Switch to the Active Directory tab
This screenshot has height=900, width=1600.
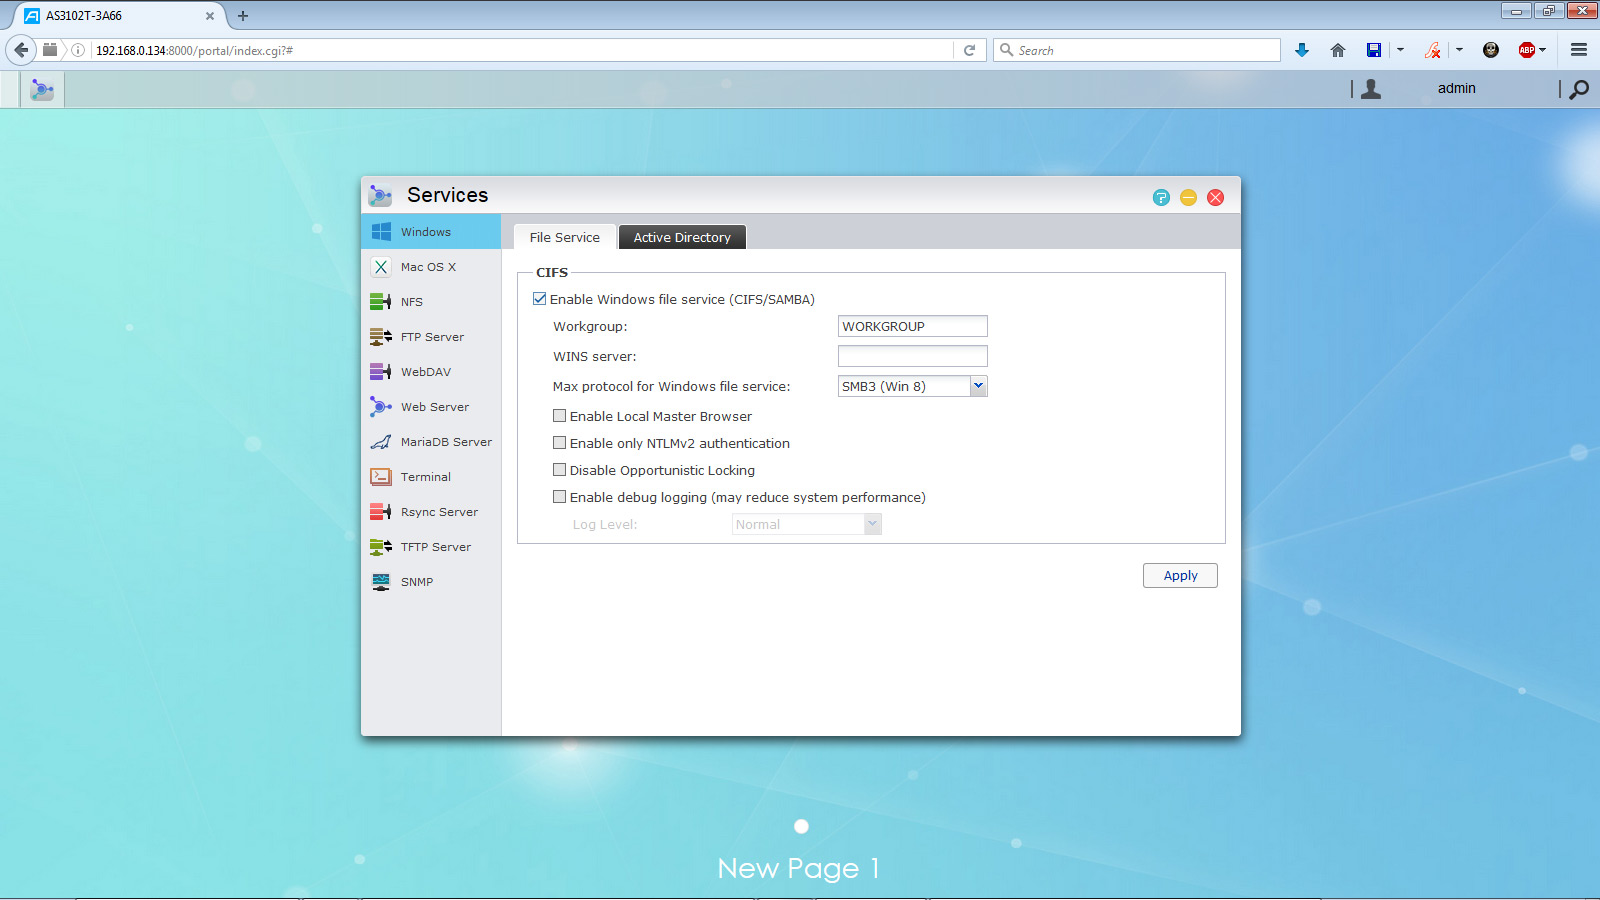(x=682, y=237)
